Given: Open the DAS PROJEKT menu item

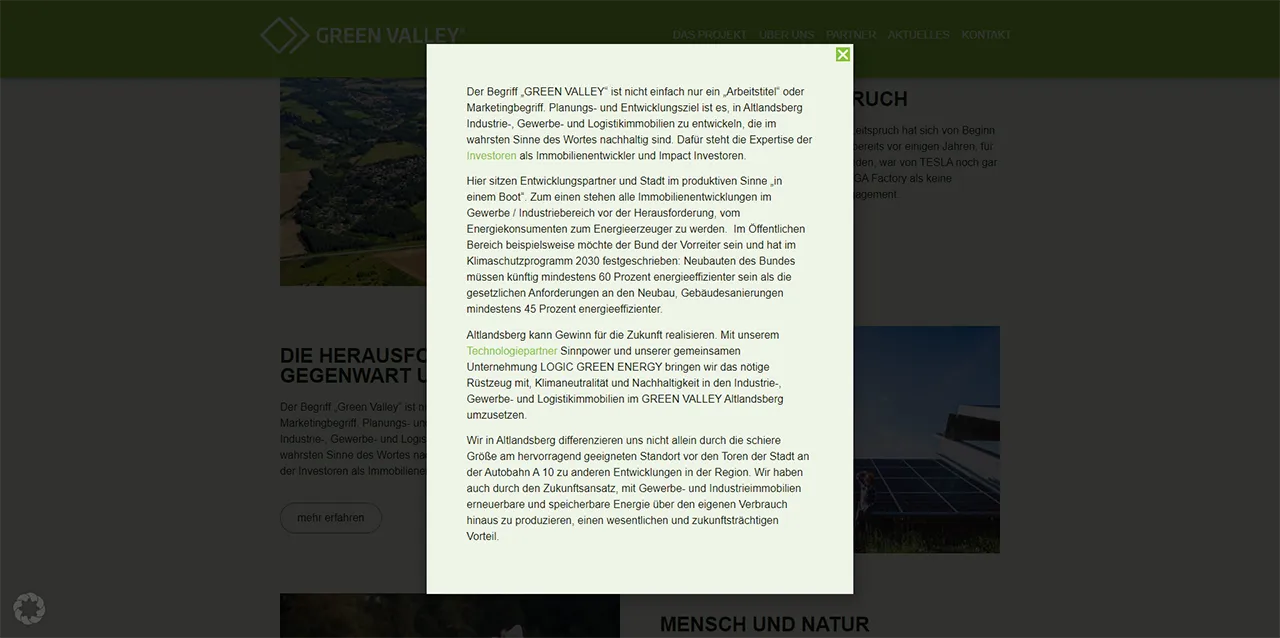Looking at the screenshot, I should 709,35.
